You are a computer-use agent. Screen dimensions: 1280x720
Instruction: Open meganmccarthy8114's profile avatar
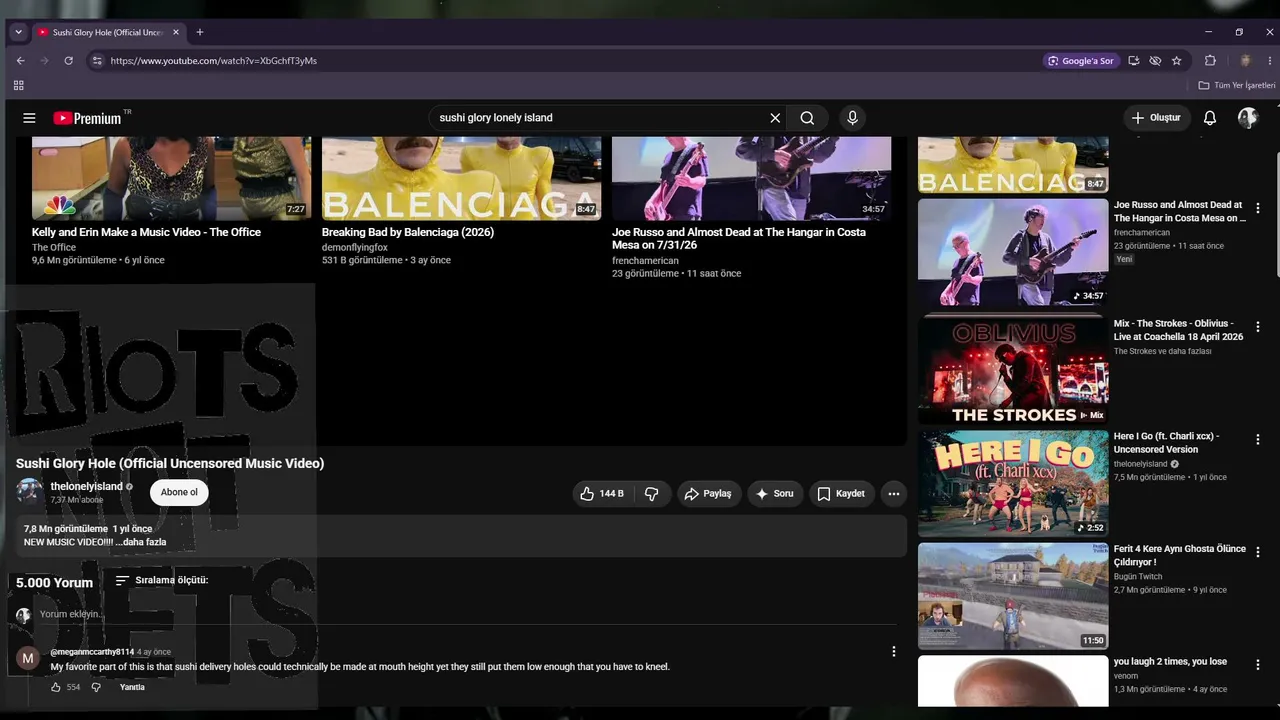pos(28,658)
